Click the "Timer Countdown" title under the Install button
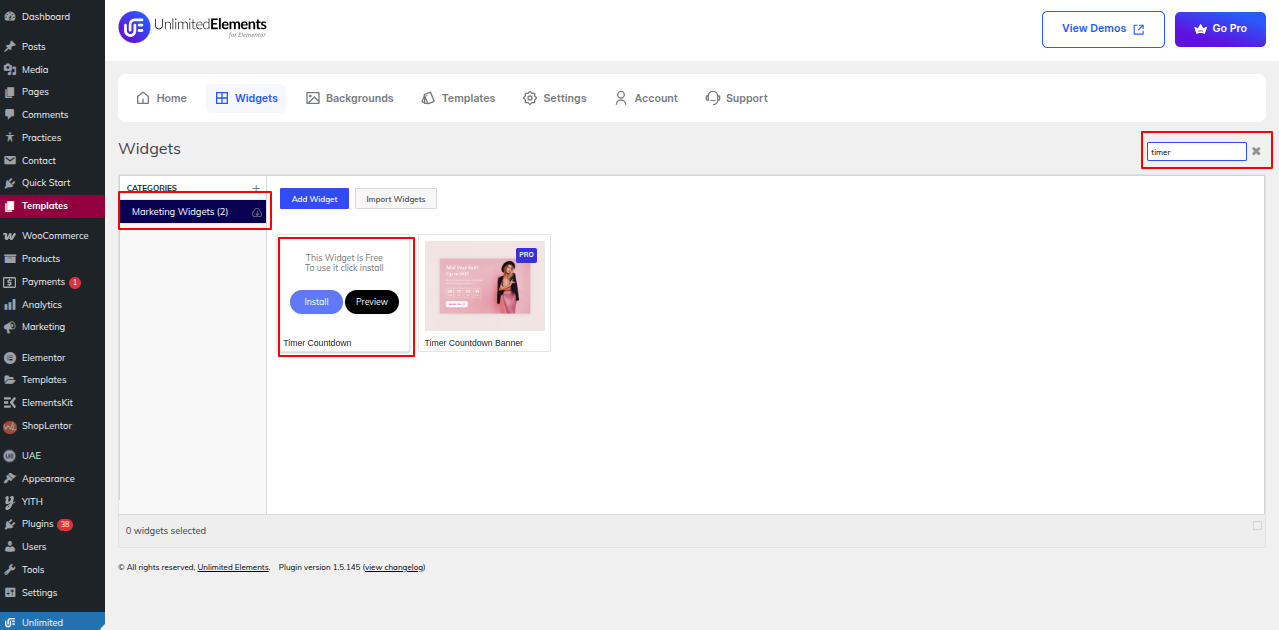The height and width of the screenshot is (630, 1279). coord(317,343)
